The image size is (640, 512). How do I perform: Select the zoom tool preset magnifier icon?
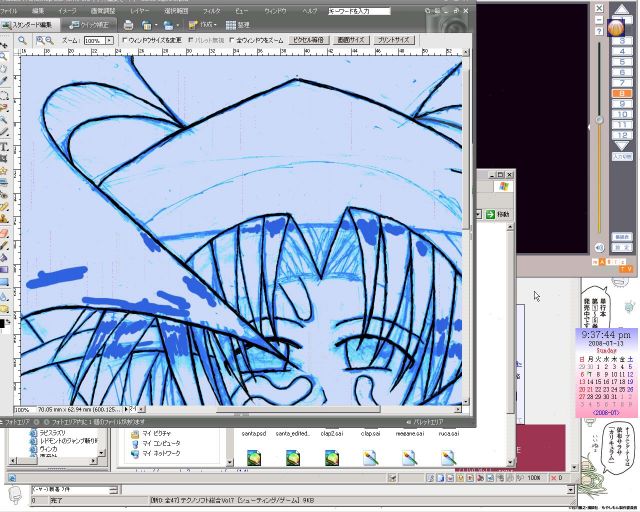(22, 40)
